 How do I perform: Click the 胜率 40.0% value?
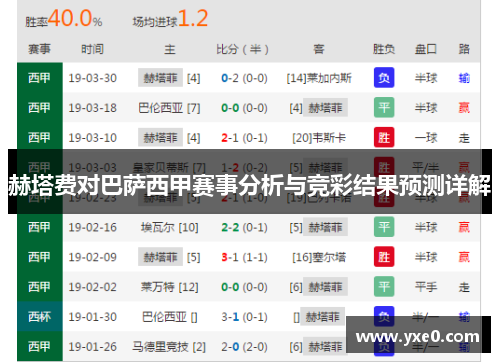coord(64,19)
